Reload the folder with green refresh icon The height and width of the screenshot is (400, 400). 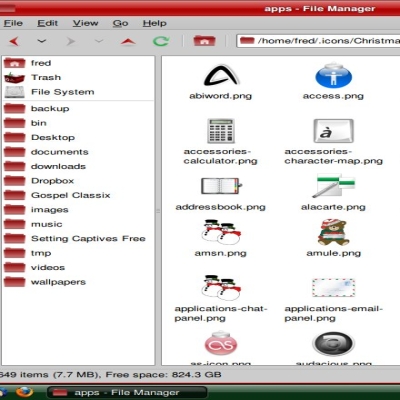point(161,41)
